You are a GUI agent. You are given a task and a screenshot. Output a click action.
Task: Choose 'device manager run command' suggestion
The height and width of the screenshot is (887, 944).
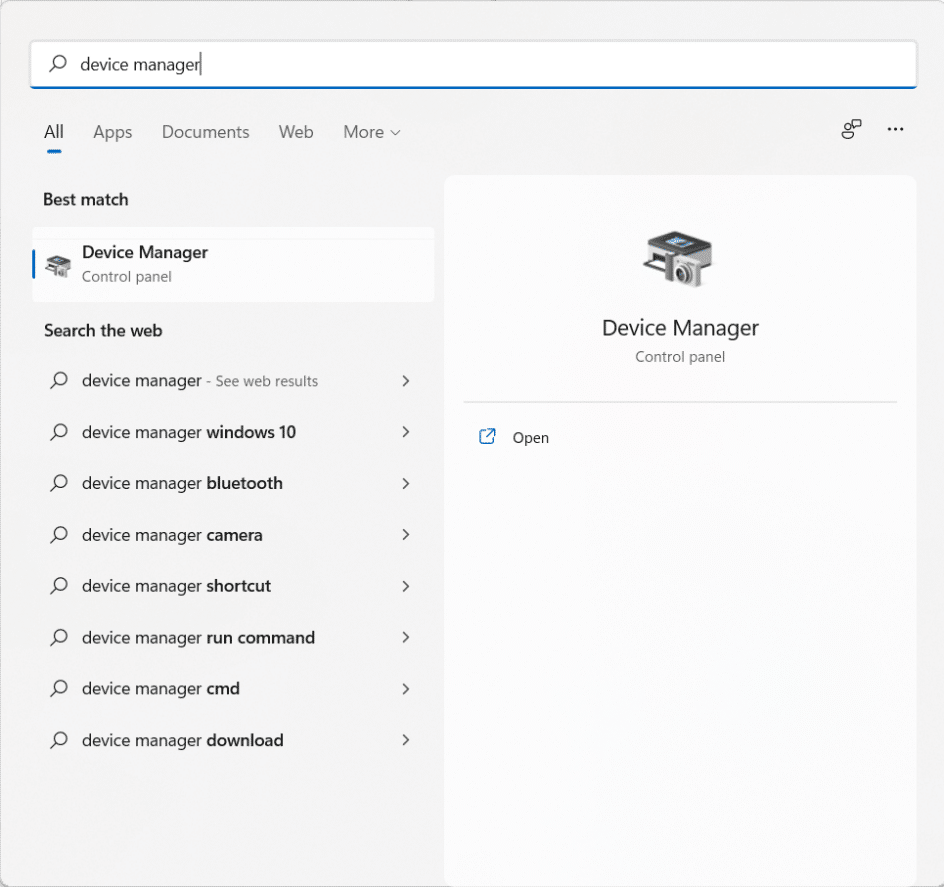[198, 637]
